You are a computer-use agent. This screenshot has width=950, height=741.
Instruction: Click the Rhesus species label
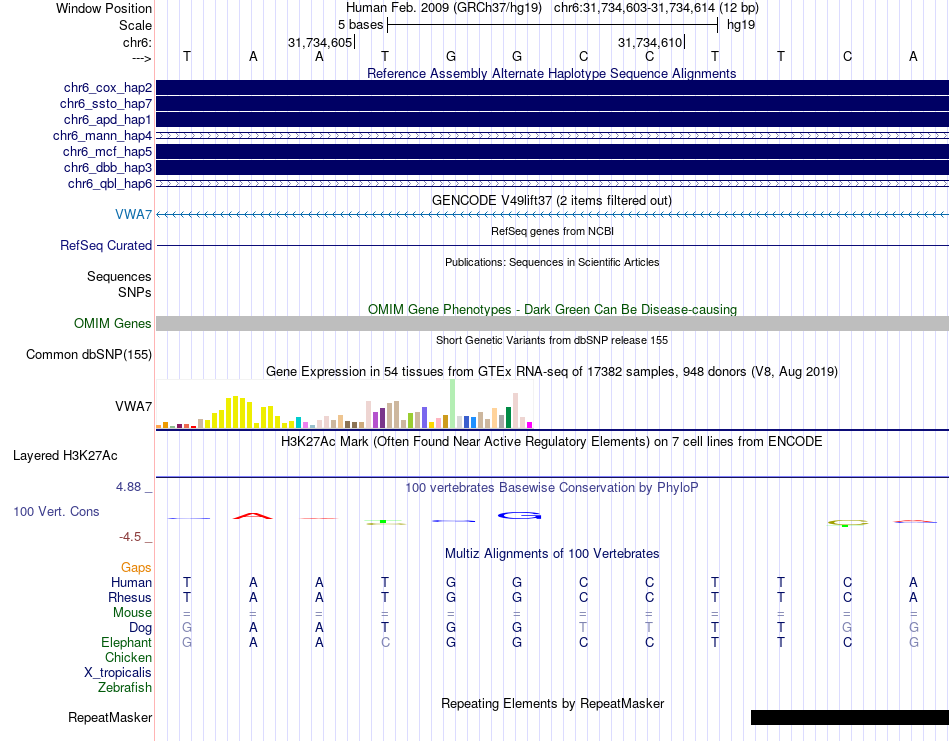pos(130,597)
